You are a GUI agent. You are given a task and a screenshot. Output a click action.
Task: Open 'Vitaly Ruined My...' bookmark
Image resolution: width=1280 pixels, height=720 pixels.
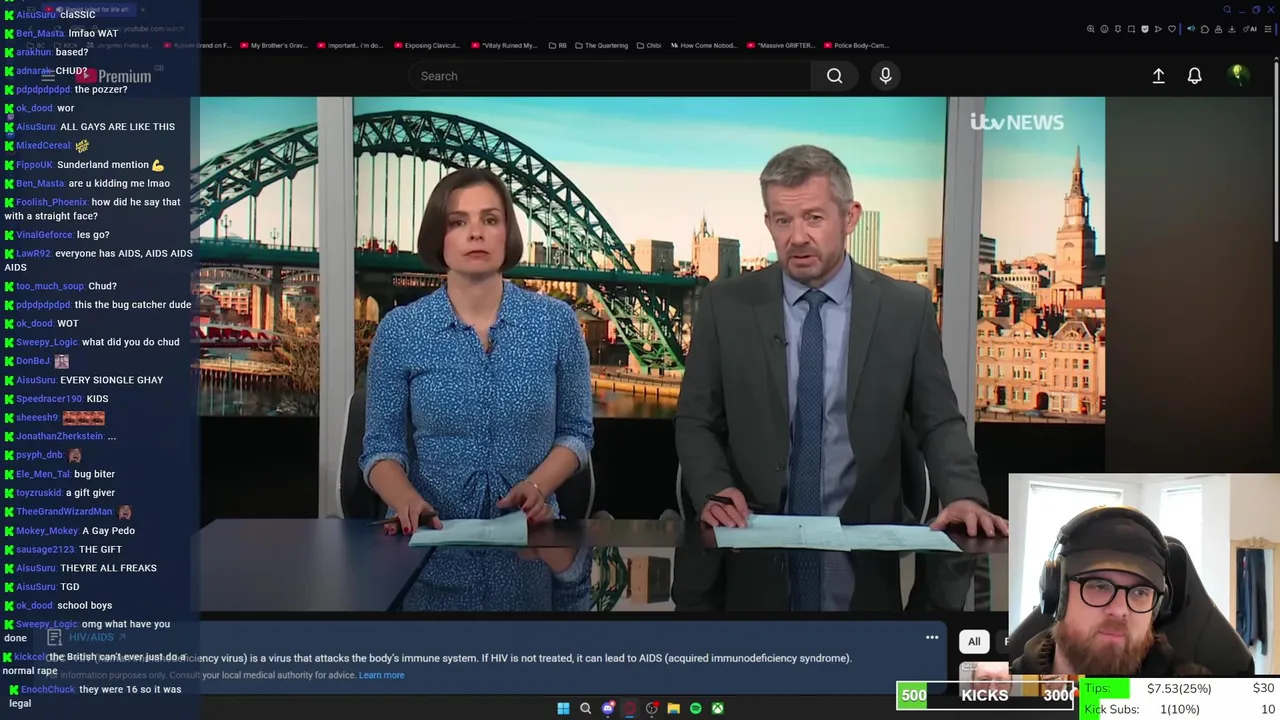504,45
